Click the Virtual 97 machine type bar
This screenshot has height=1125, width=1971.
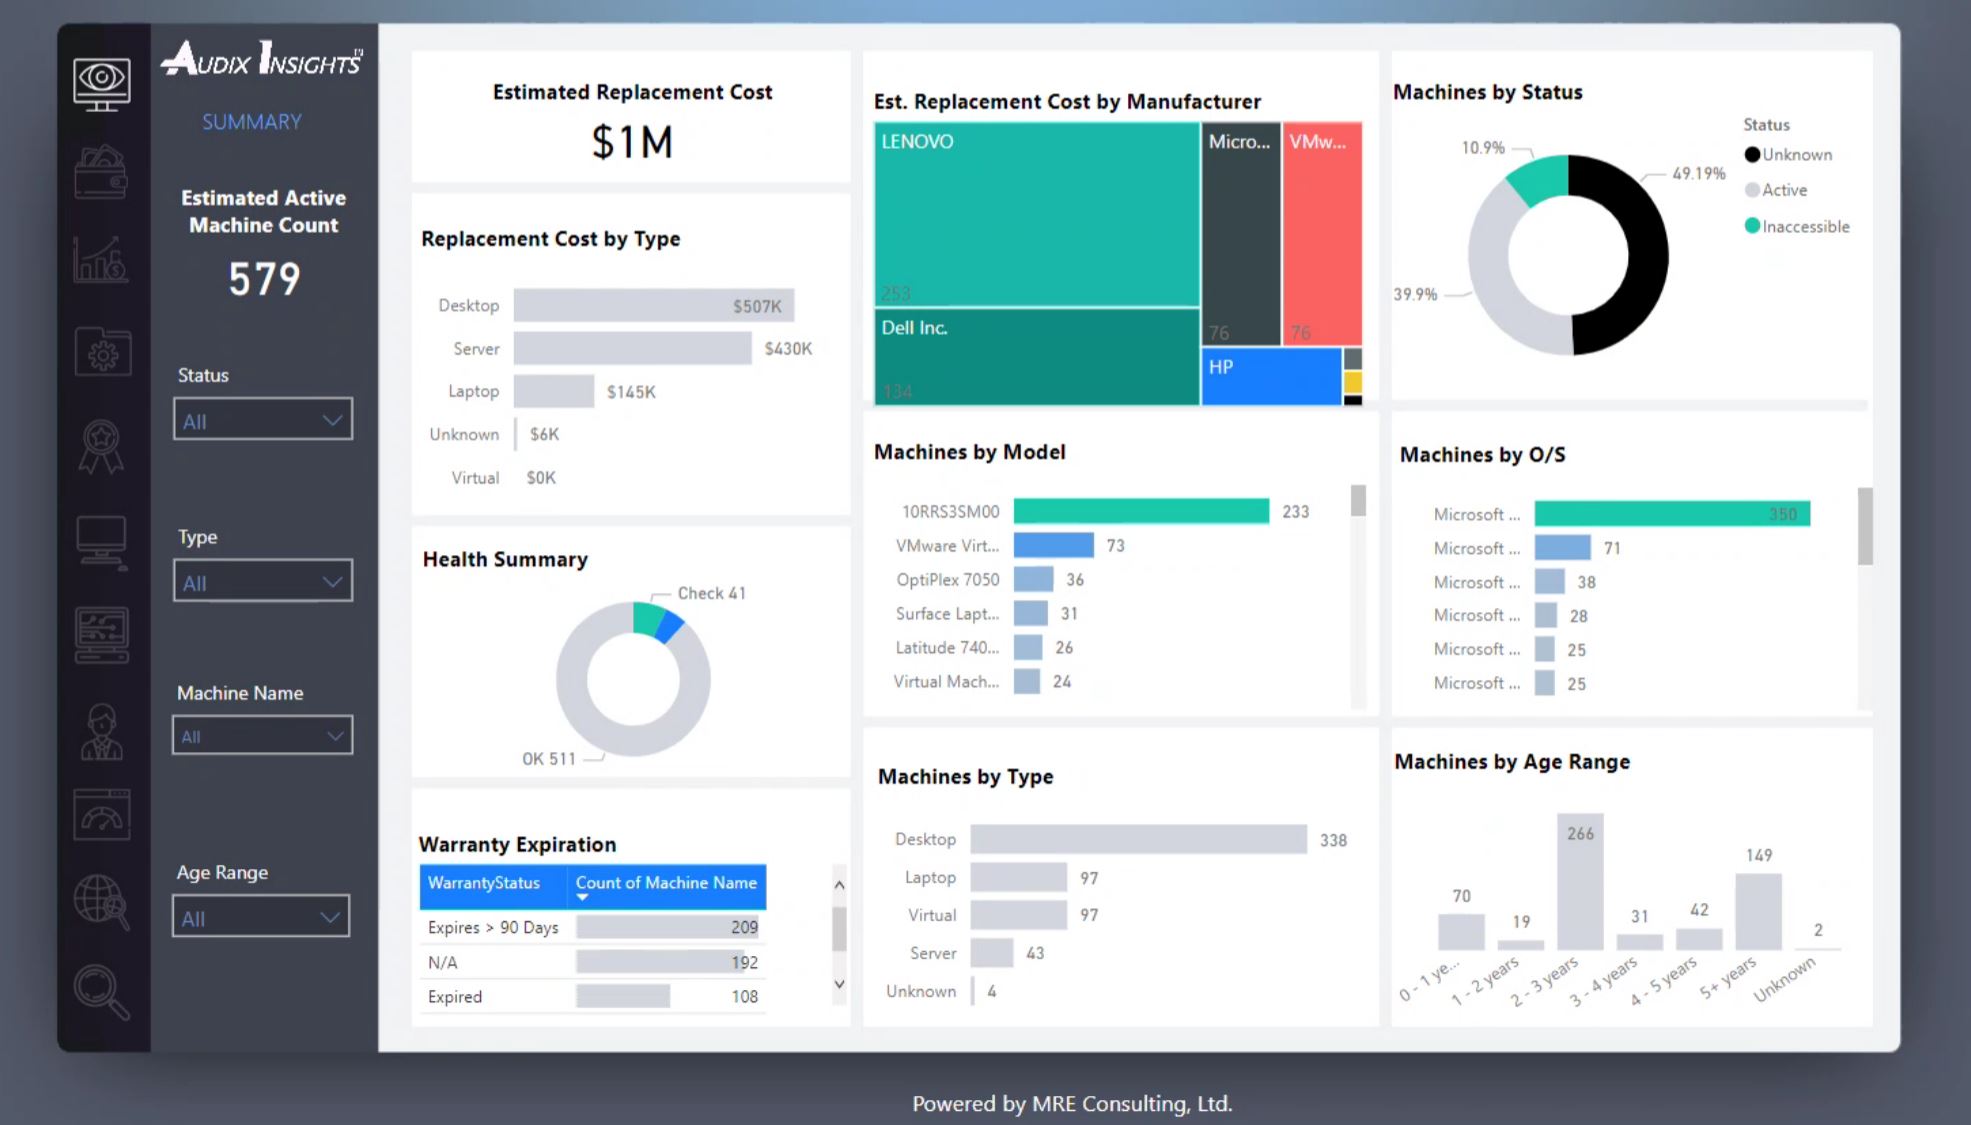[x=1018, y=915]
